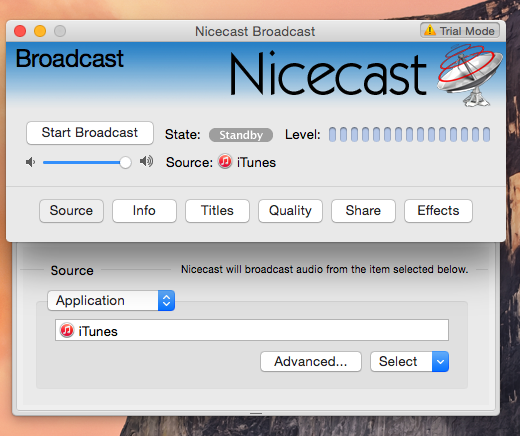Click the Advanced... button
This screenshot has height=436, width=520.
[x=311, y=361]
